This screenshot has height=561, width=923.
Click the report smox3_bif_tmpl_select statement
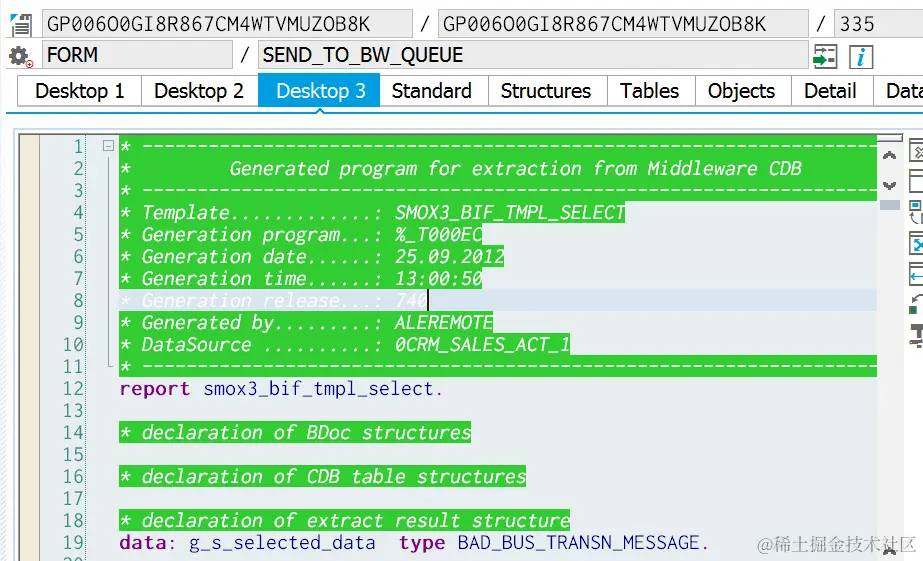point(281,389)
